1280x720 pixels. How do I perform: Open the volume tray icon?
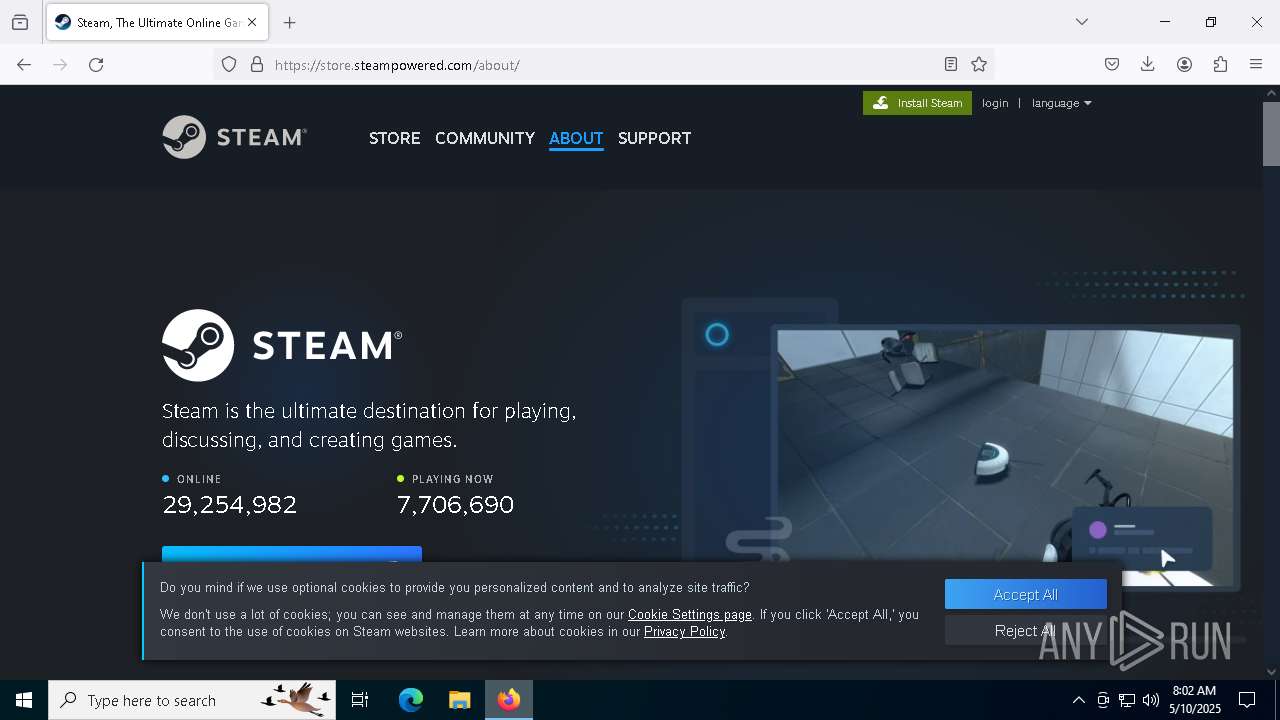coord(1151,700)
